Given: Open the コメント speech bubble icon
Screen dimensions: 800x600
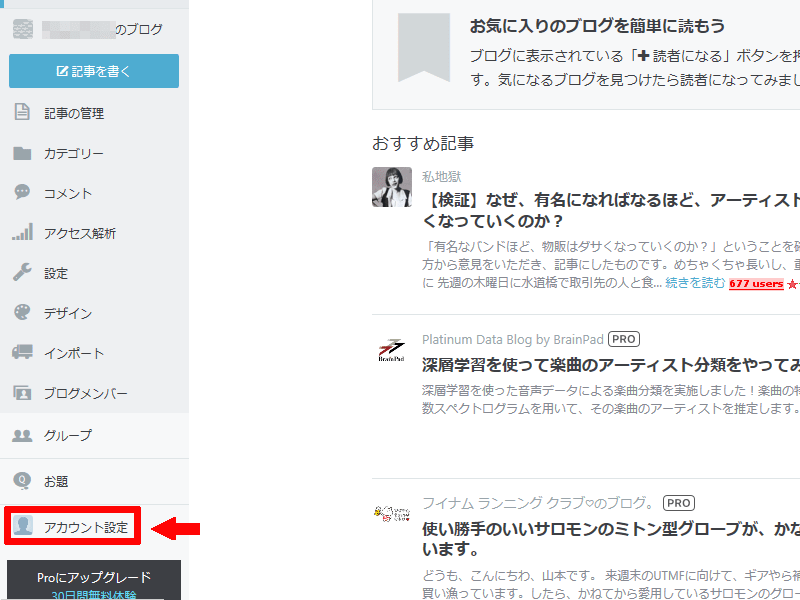Looking at the screenshot, I should pos(22,192).
